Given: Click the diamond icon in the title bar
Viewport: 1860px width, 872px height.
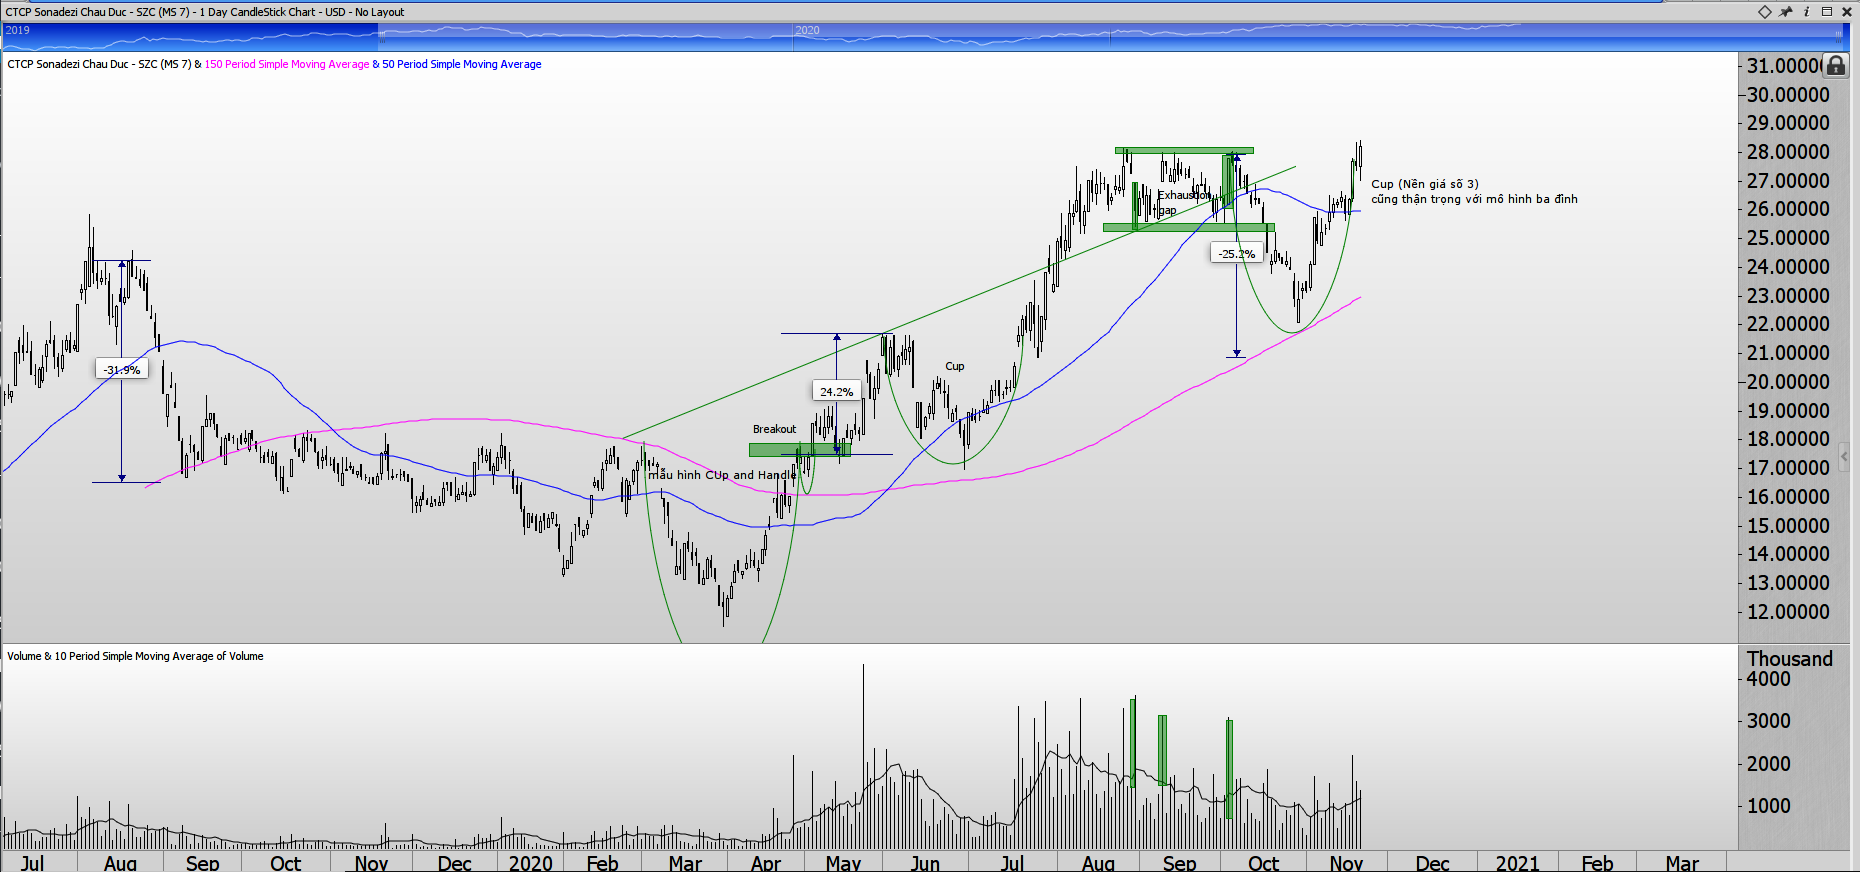Looking at the screenshot, I should click(1765, 12).
